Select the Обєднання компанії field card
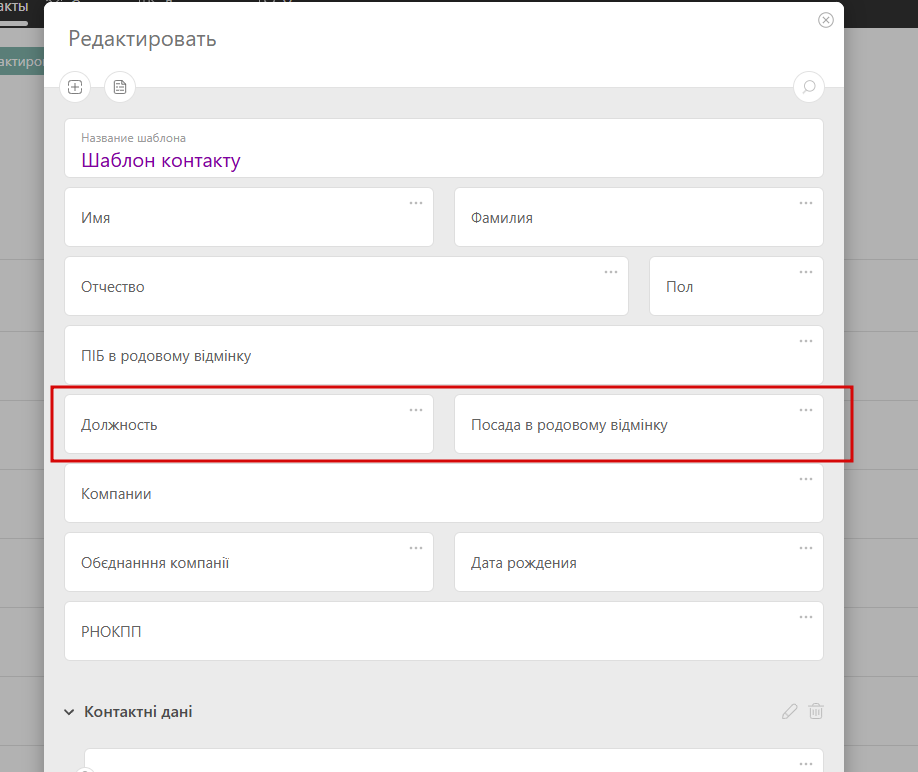 point(248,563)
